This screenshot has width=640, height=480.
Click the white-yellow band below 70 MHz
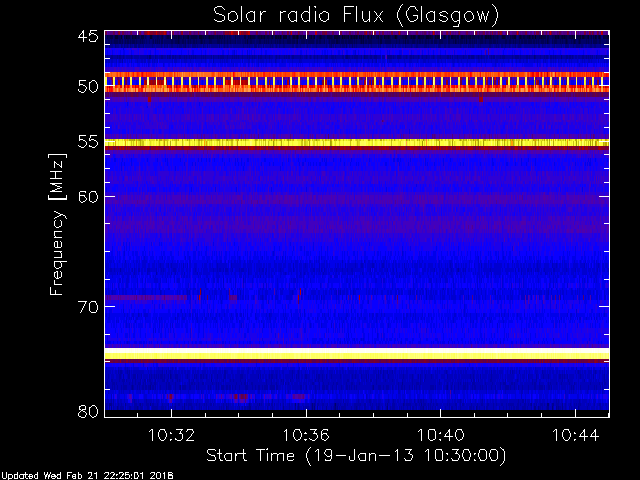357,353
